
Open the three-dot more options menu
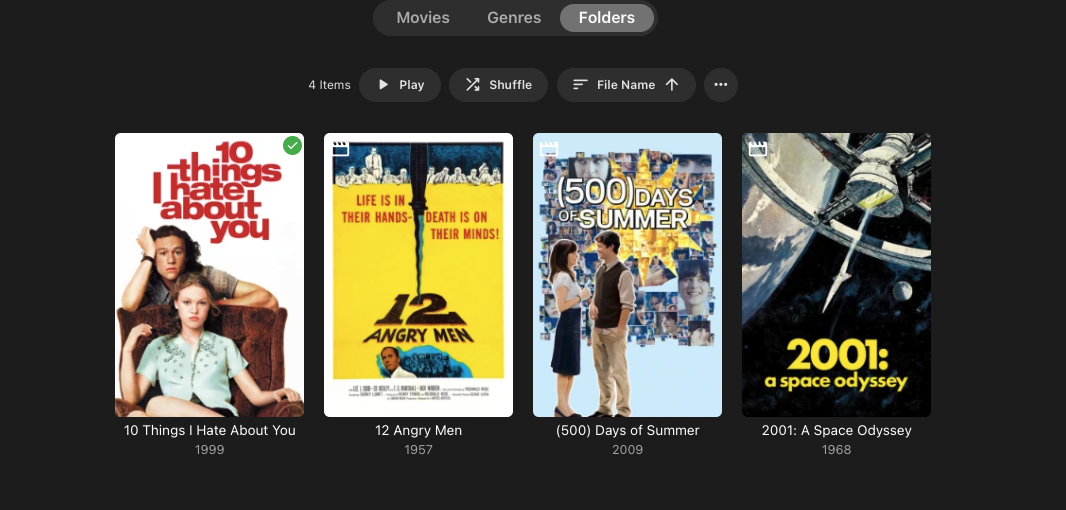(x=721, y=85)
